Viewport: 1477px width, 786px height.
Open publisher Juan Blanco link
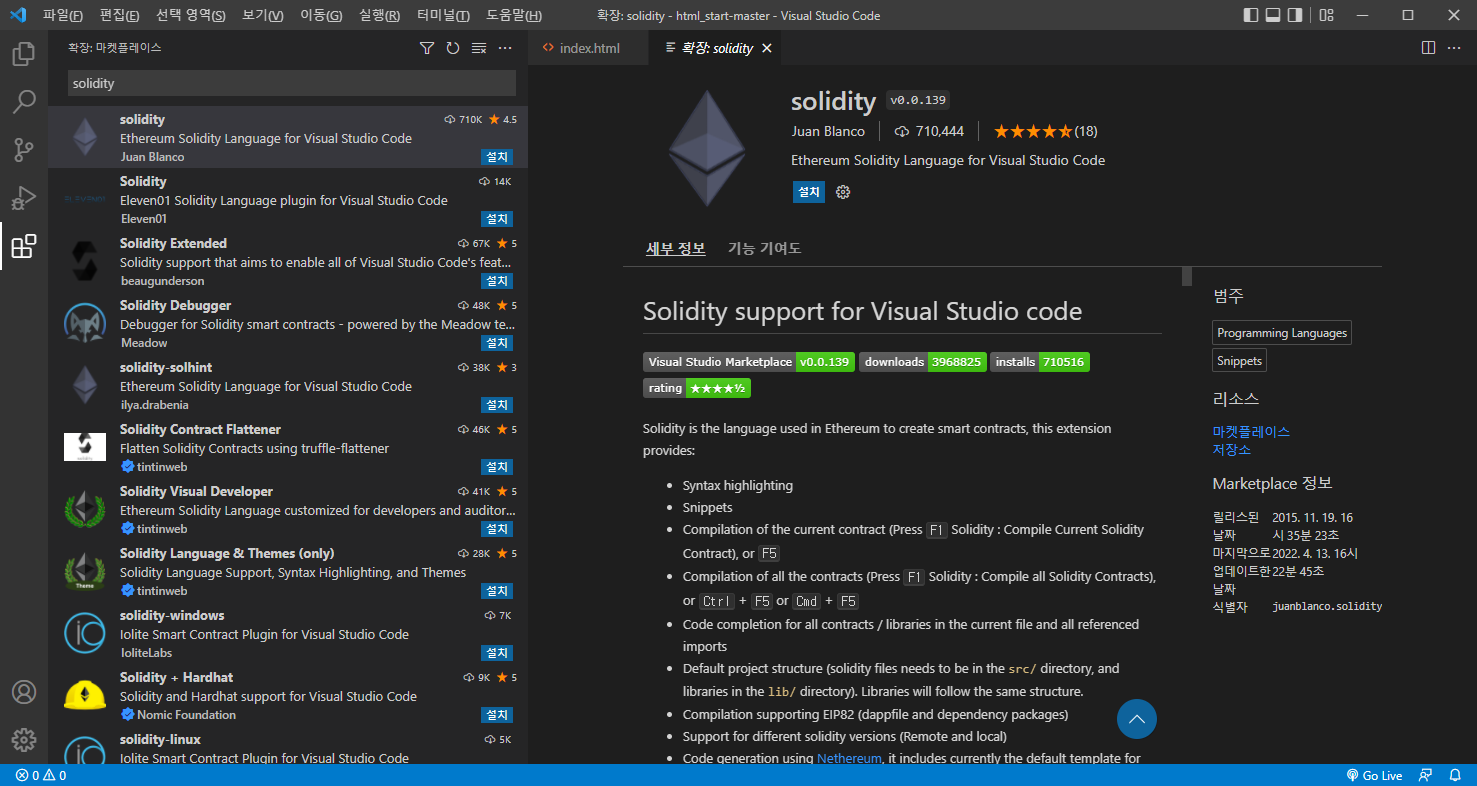tap(828, 131)
